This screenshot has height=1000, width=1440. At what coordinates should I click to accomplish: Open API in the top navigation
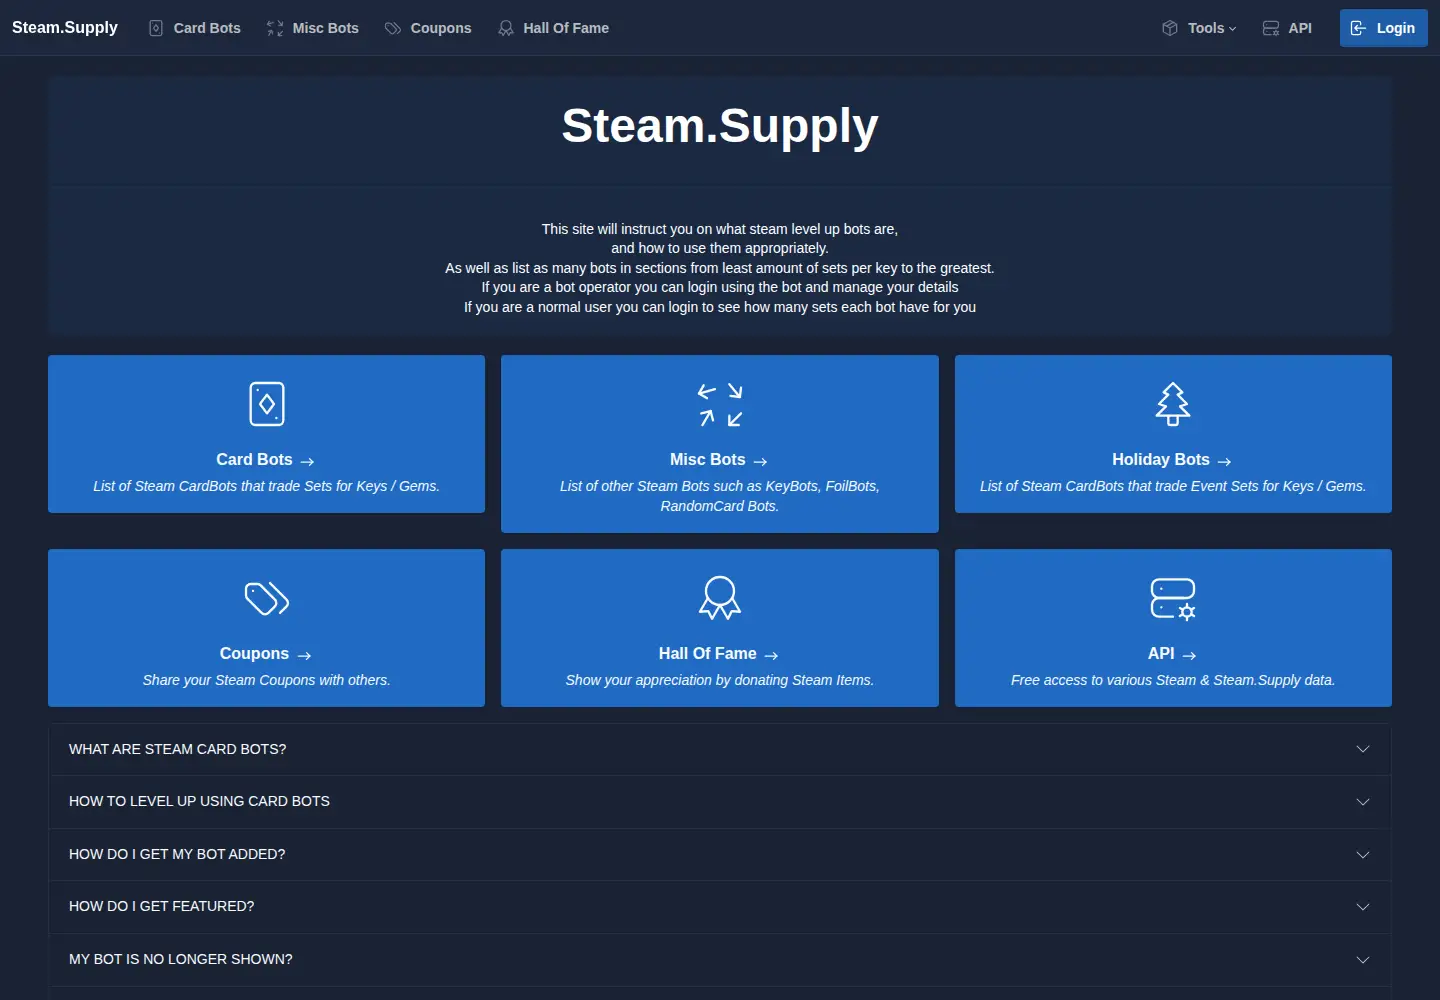tap(1287, 28)
